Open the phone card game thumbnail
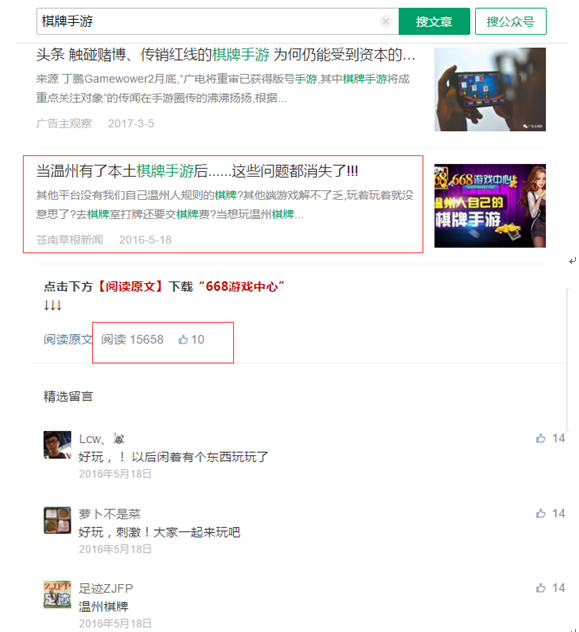Image resolution: width=579 pixels, height=632 pixels. [x=490, y=89]
